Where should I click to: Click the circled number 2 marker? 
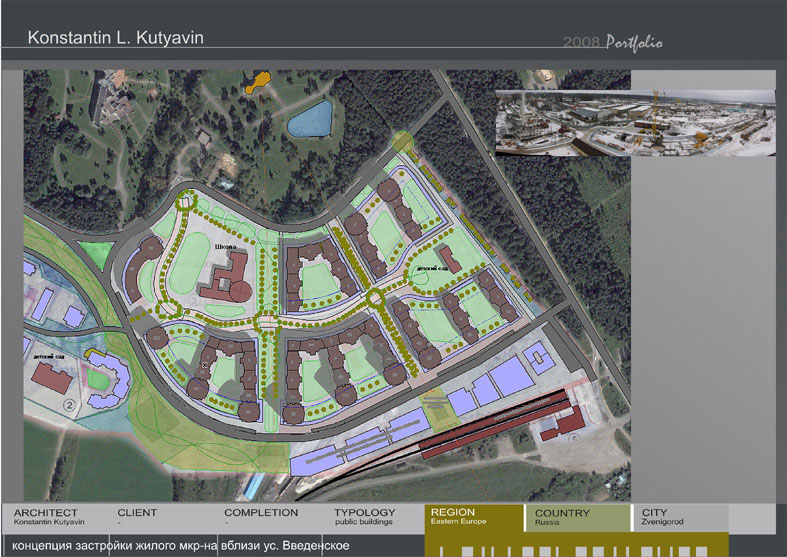(69, 404)
